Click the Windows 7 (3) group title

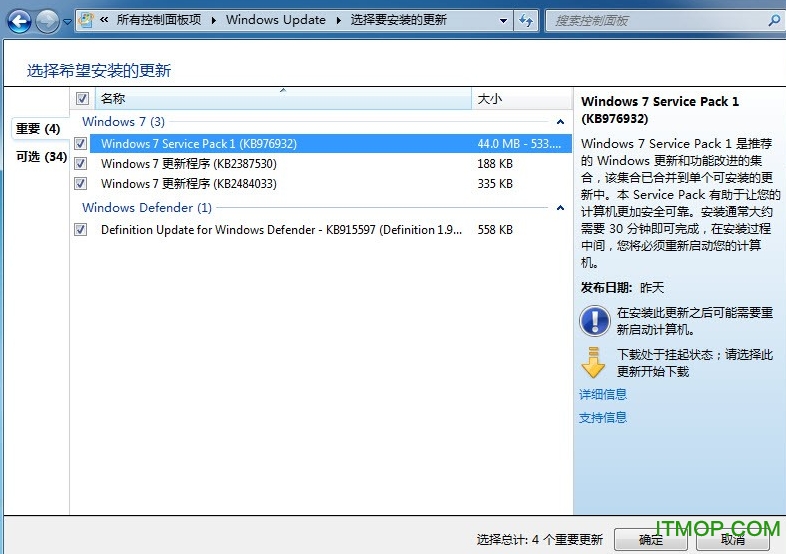(123, 122)
